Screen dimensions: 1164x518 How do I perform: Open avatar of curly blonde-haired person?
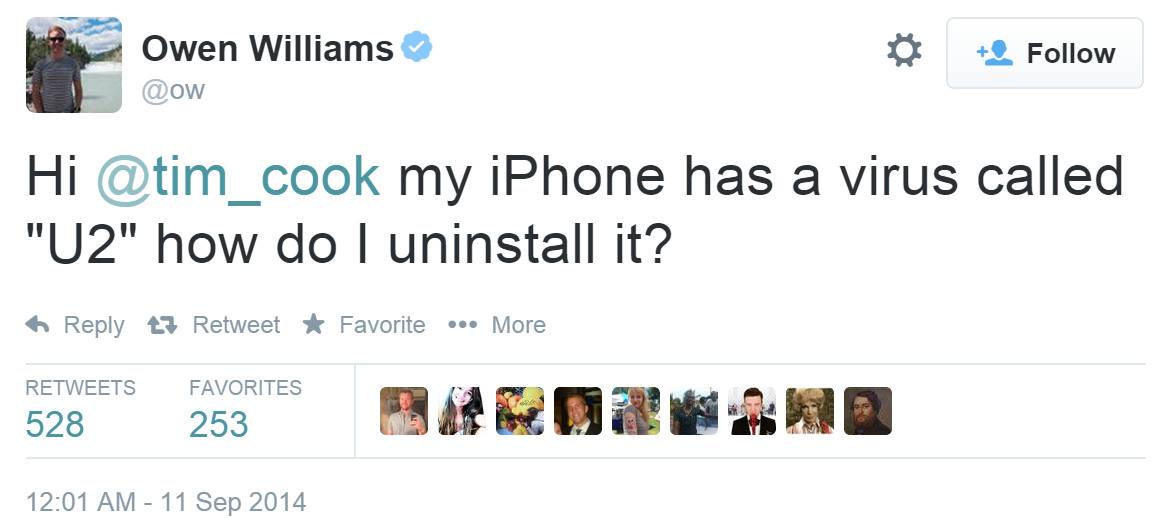(x=810, y=410)
